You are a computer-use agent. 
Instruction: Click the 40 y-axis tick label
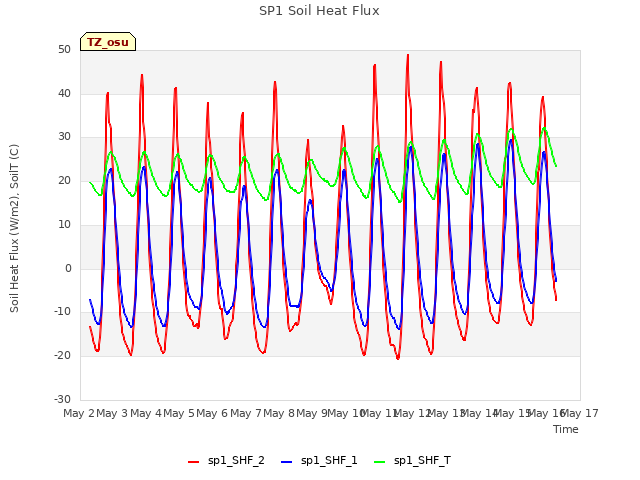(64, 93)
